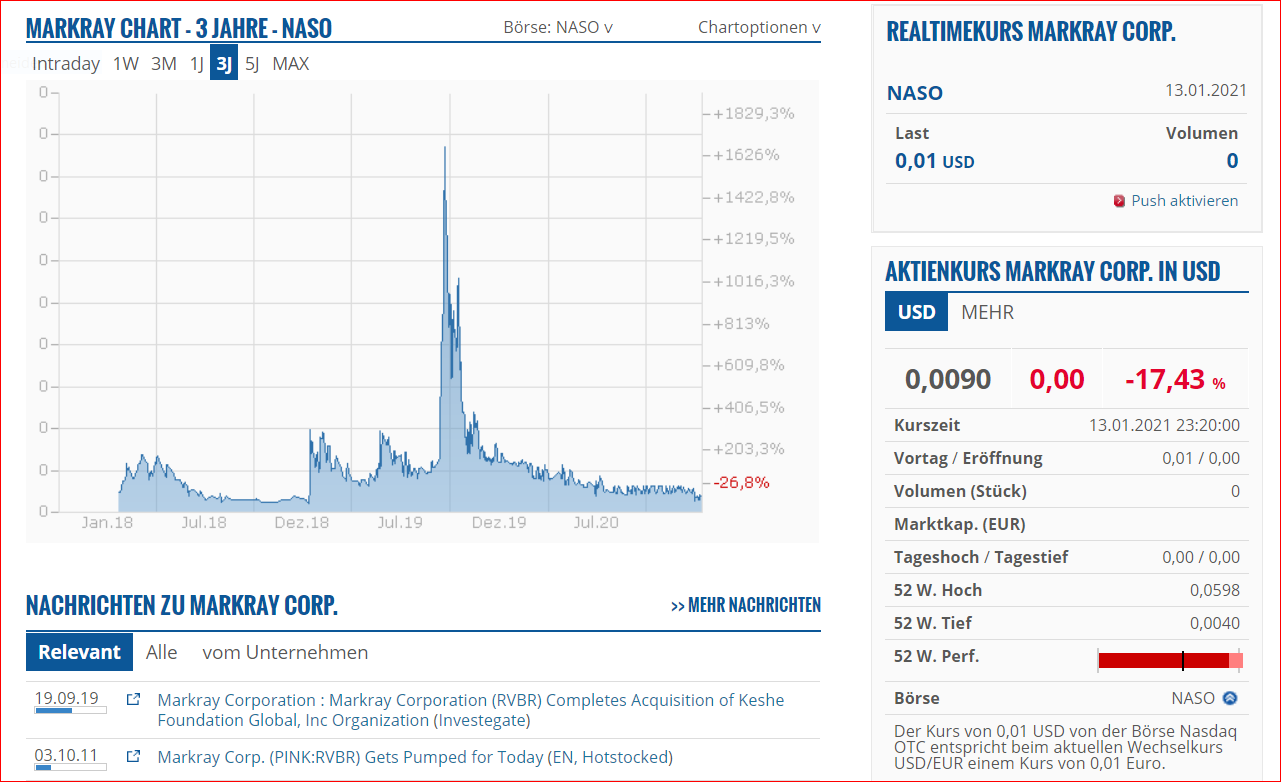Viewport: 1281px width, 782px height.
Task: Open Keshe Foundation acquisition news article
Action: click(471, 710)
